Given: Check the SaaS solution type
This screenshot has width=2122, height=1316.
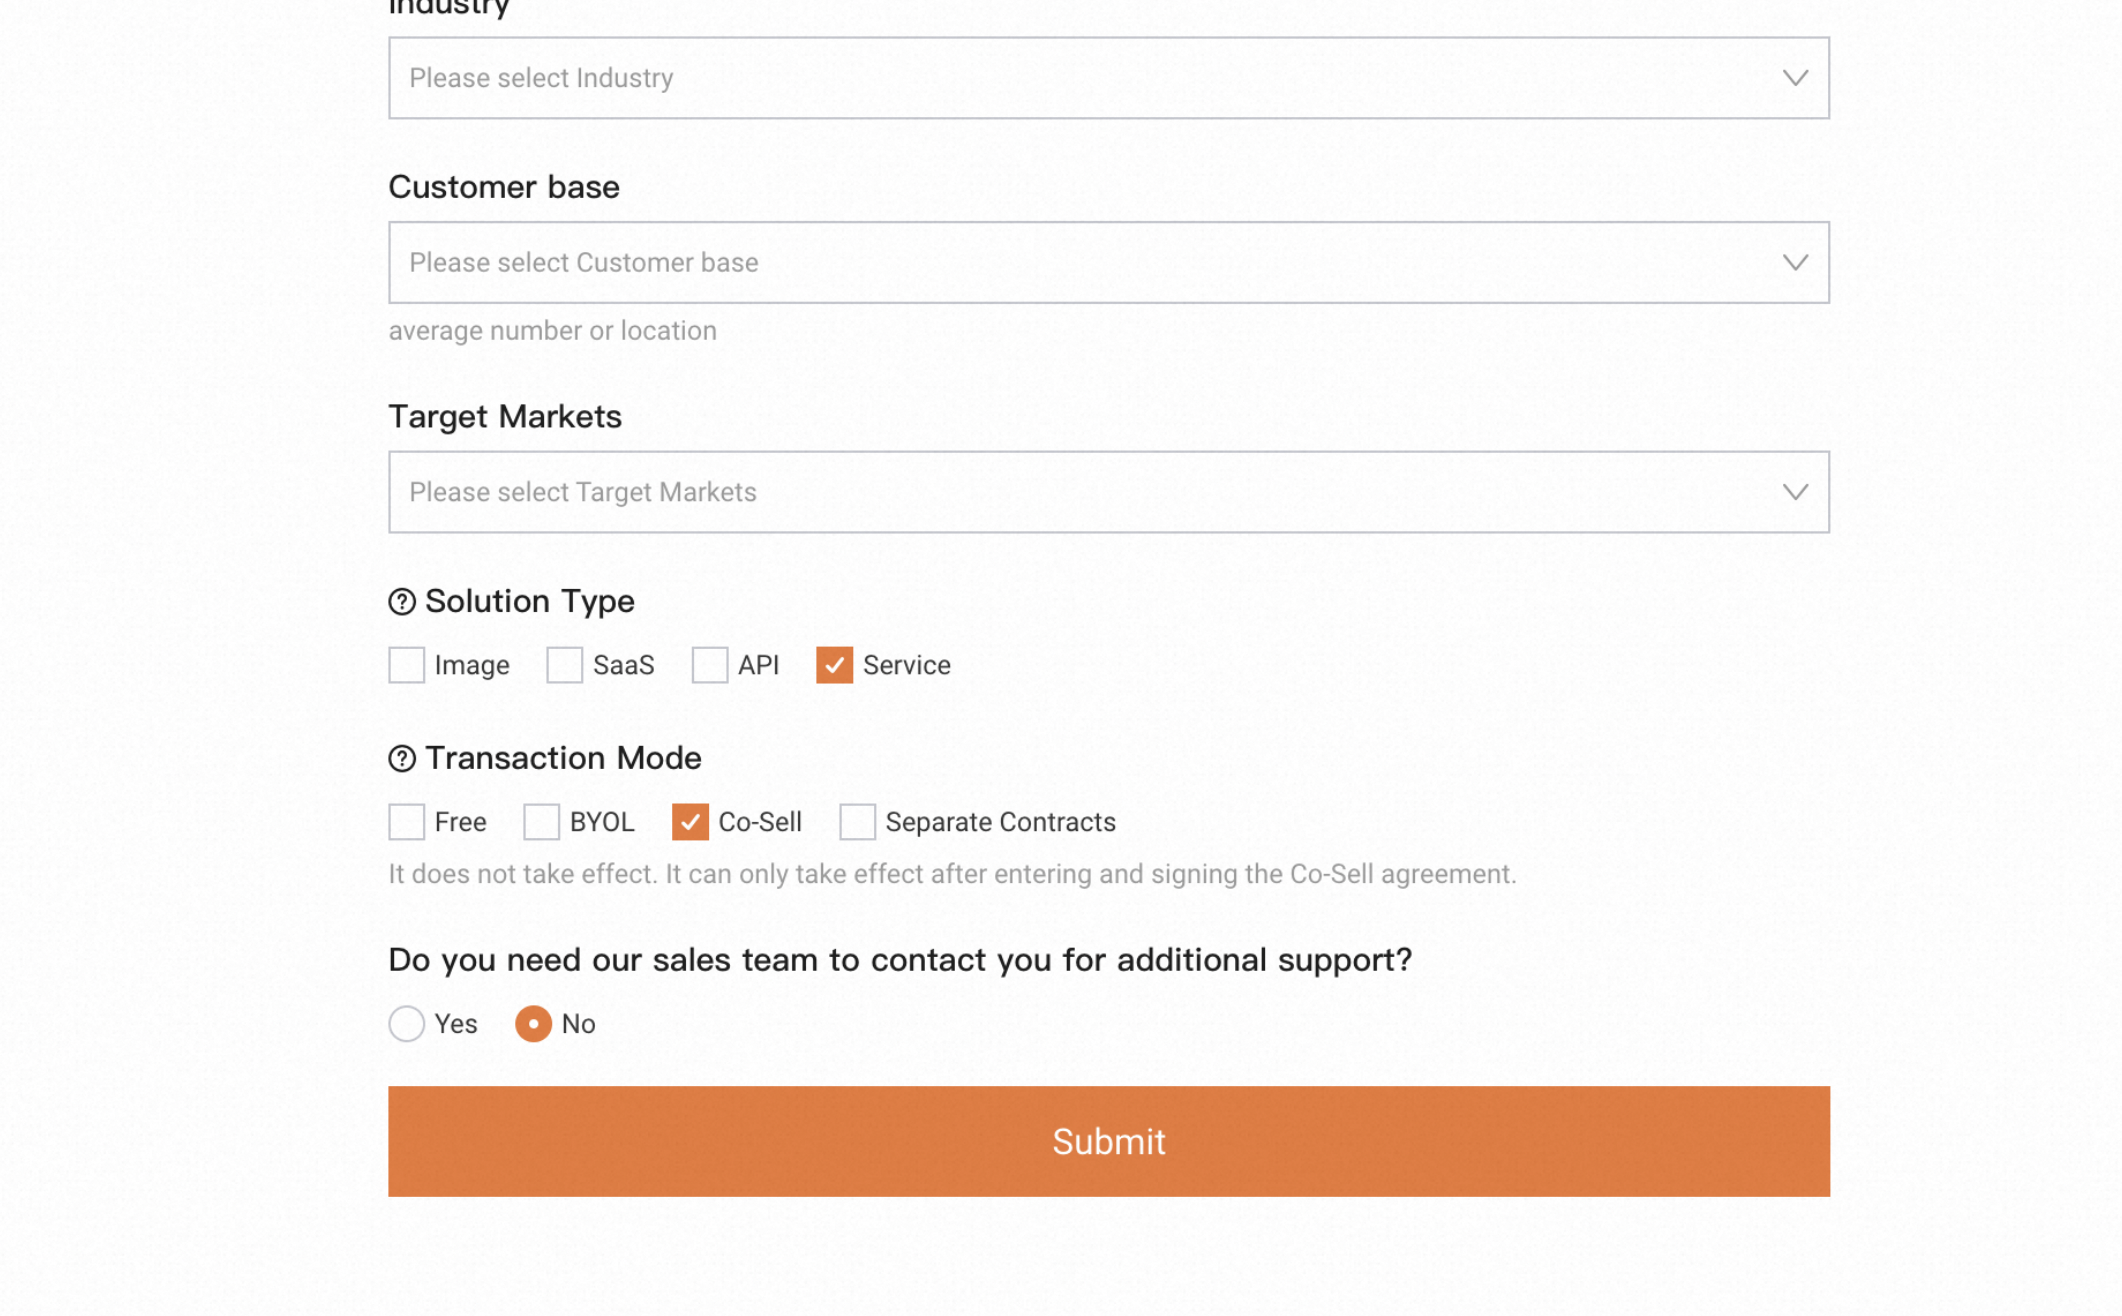Looking at the screenshot, I should point(564,665).
